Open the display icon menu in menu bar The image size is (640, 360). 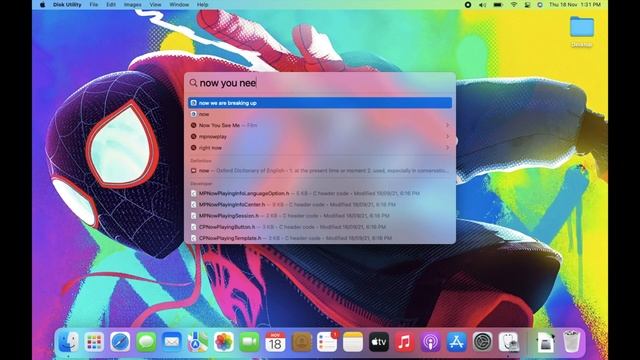tap(527, 4)
